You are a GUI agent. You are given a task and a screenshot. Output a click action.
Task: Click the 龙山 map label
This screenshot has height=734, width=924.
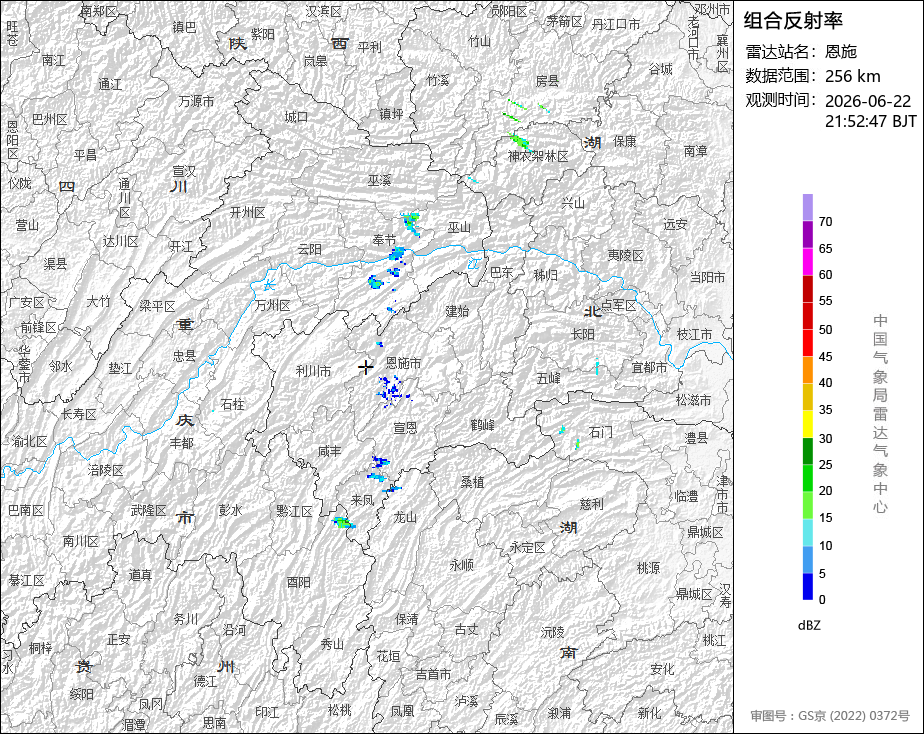tap(405, 517)
